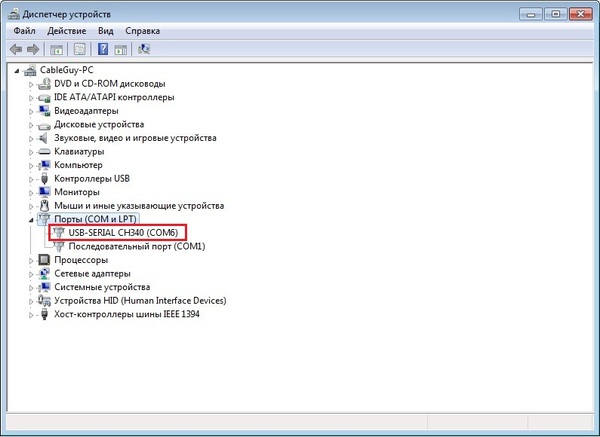Screen dimensions: 600x437
Task: Click the USB-SERIAL CH340 device icon
Action: pos(59,232)
